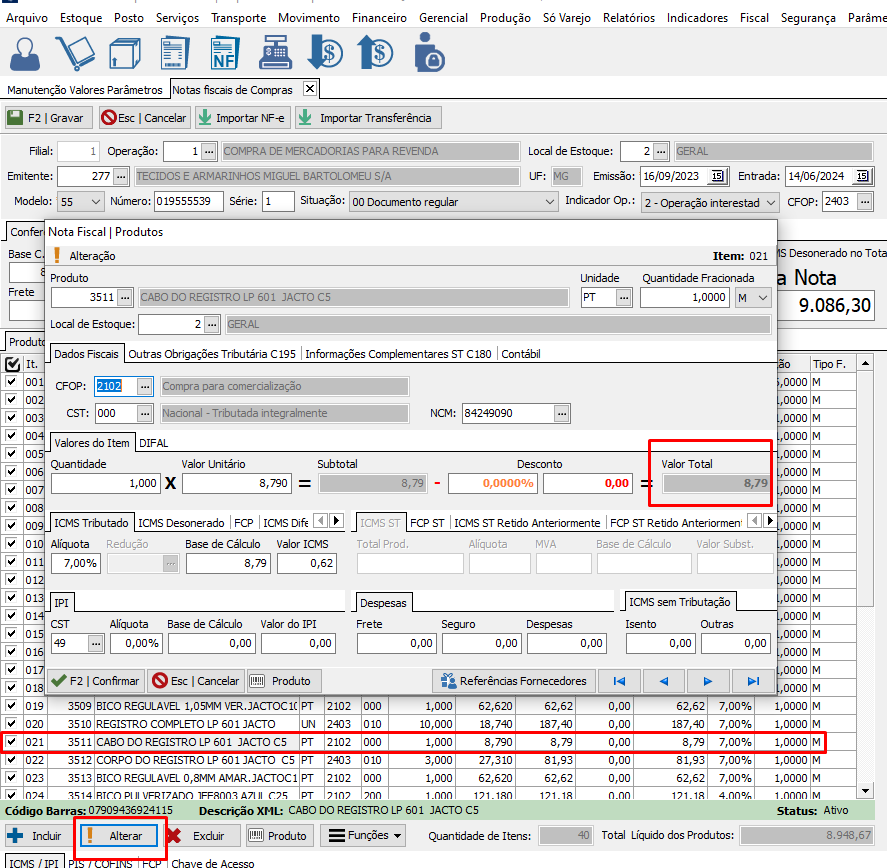Toggle checkbox for item 021 row
887x868 pixels.
coord(12,742)
